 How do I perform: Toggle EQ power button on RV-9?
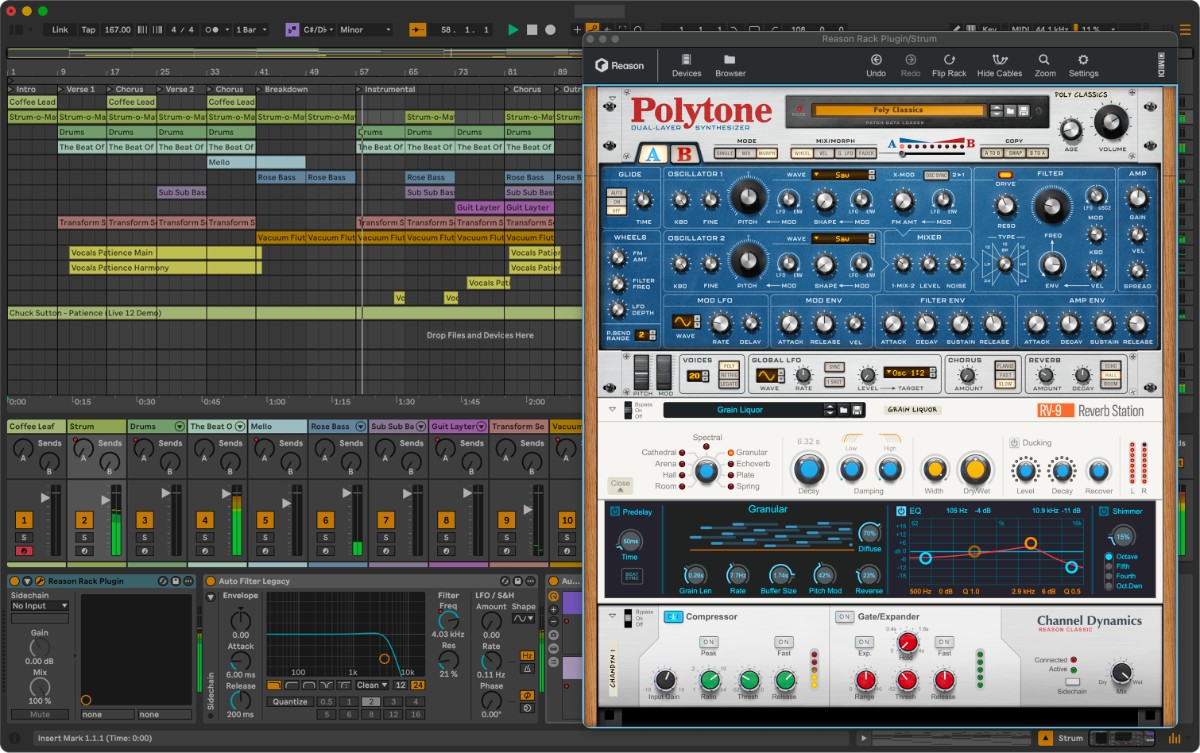pyautogui.click(x=901, y=511)
